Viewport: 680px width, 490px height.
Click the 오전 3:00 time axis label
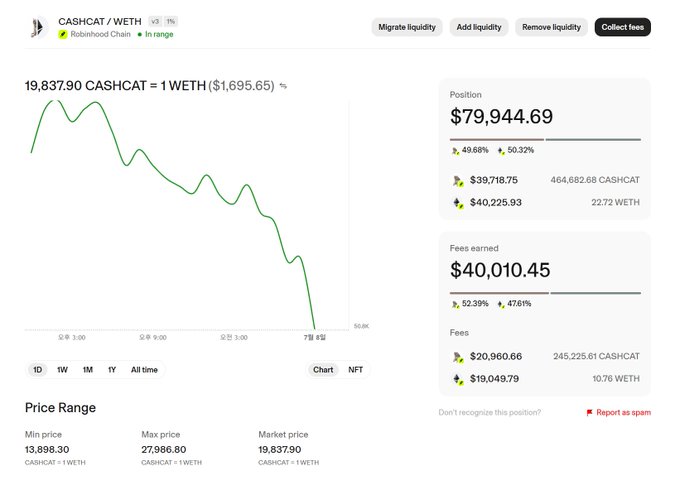pyautogui.click(x=234, y=337)
